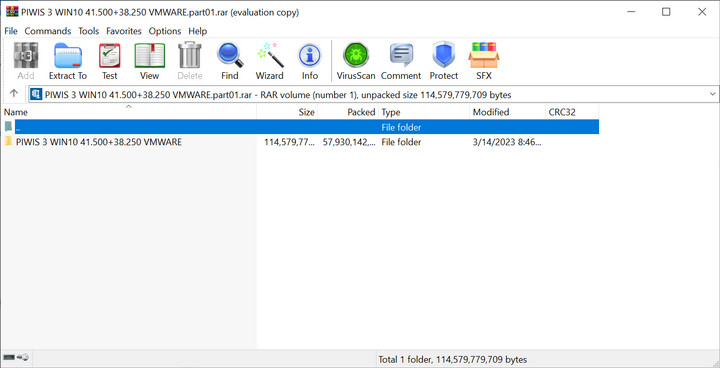Sort by Modified column header

click(x=508, y=112)
